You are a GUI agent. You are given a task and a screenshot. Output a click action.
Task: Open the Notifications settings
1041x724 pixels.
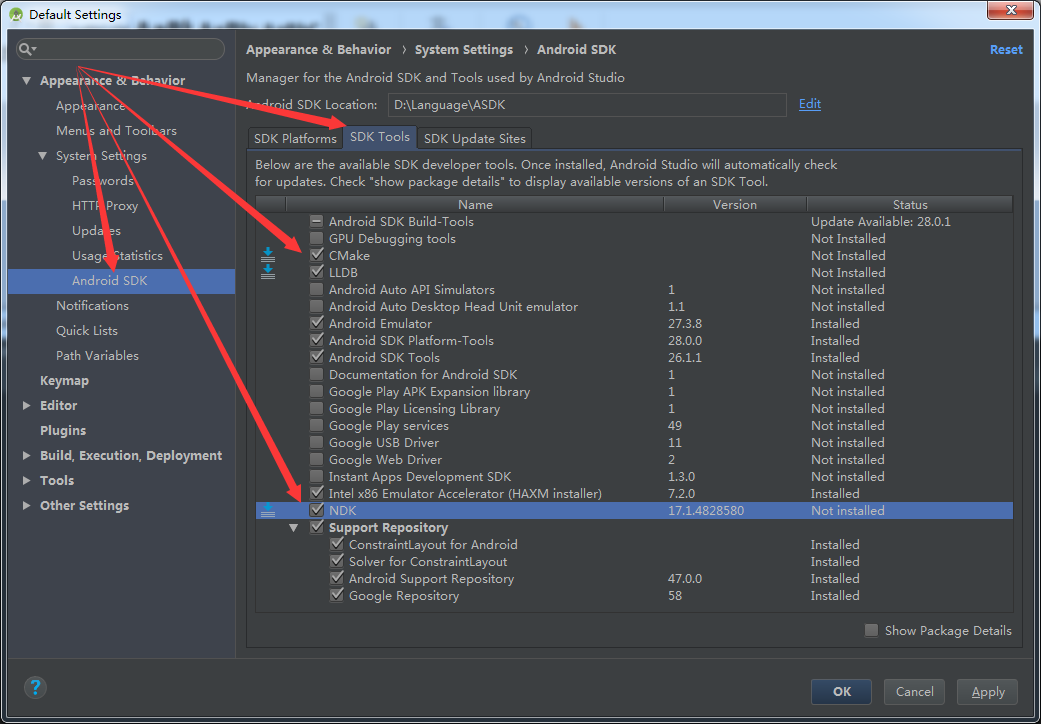92,306
